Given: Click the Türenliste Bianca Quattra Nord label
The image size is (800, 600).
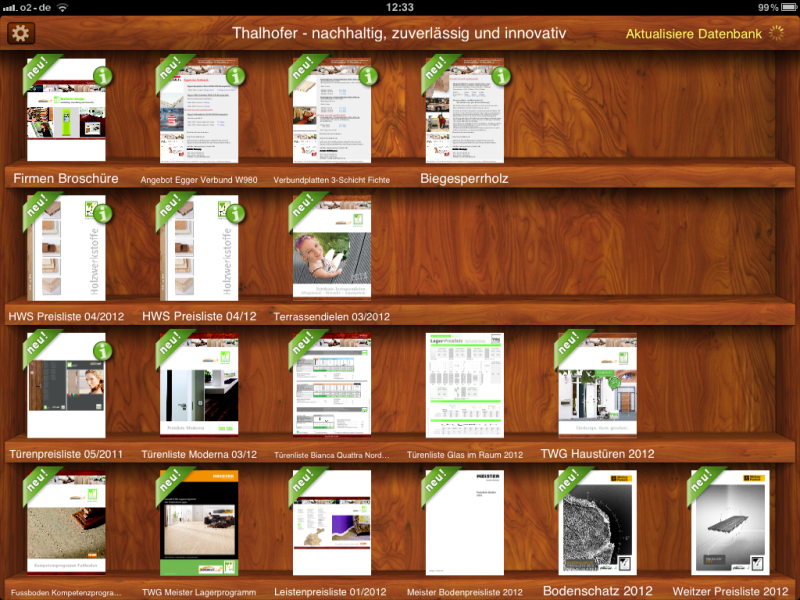Looking at the screenshot, I should point(332,455).
